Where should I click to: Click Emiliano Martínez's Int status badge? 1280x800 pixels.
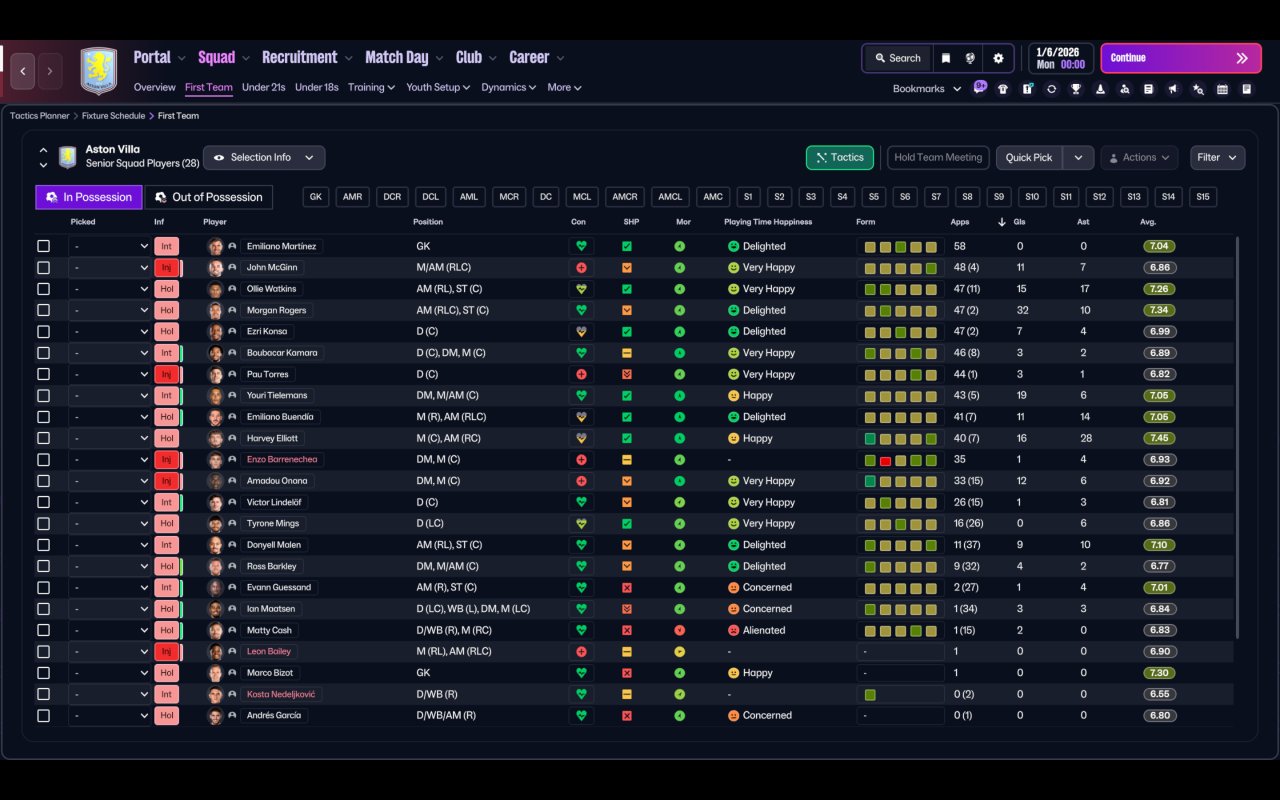167,246
